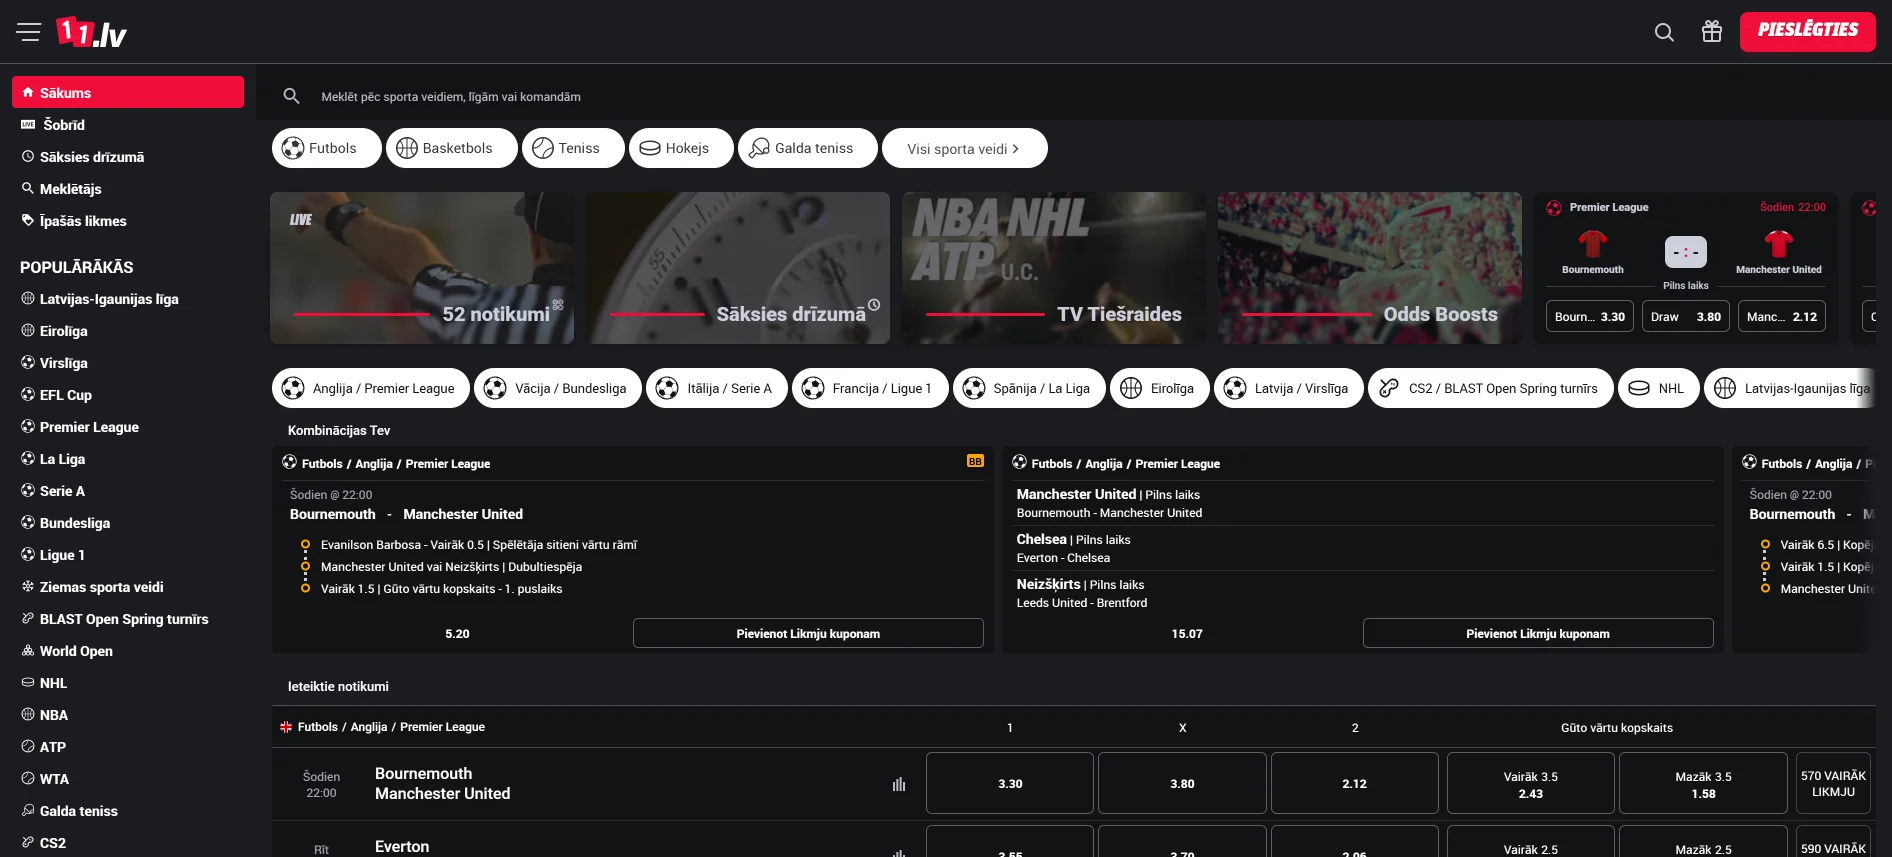
Task: Click the 11.lv logo
Action: 92,32
